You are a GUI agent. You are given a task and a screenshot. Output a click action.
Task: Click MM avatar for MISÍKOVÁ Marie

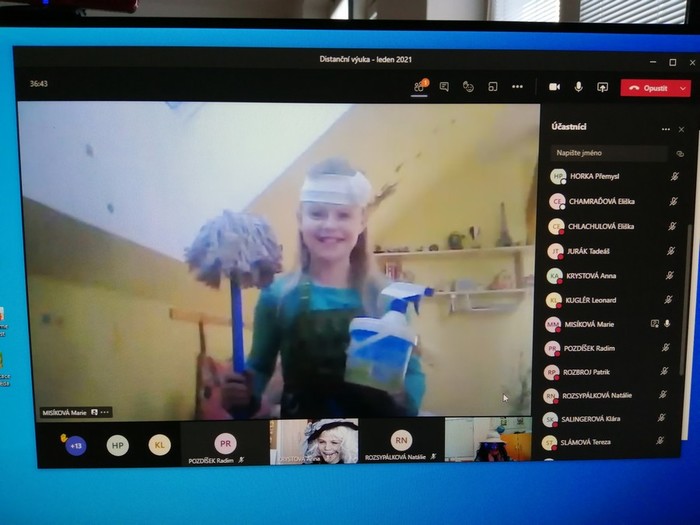pyautogui.click(x=553, y=325)
